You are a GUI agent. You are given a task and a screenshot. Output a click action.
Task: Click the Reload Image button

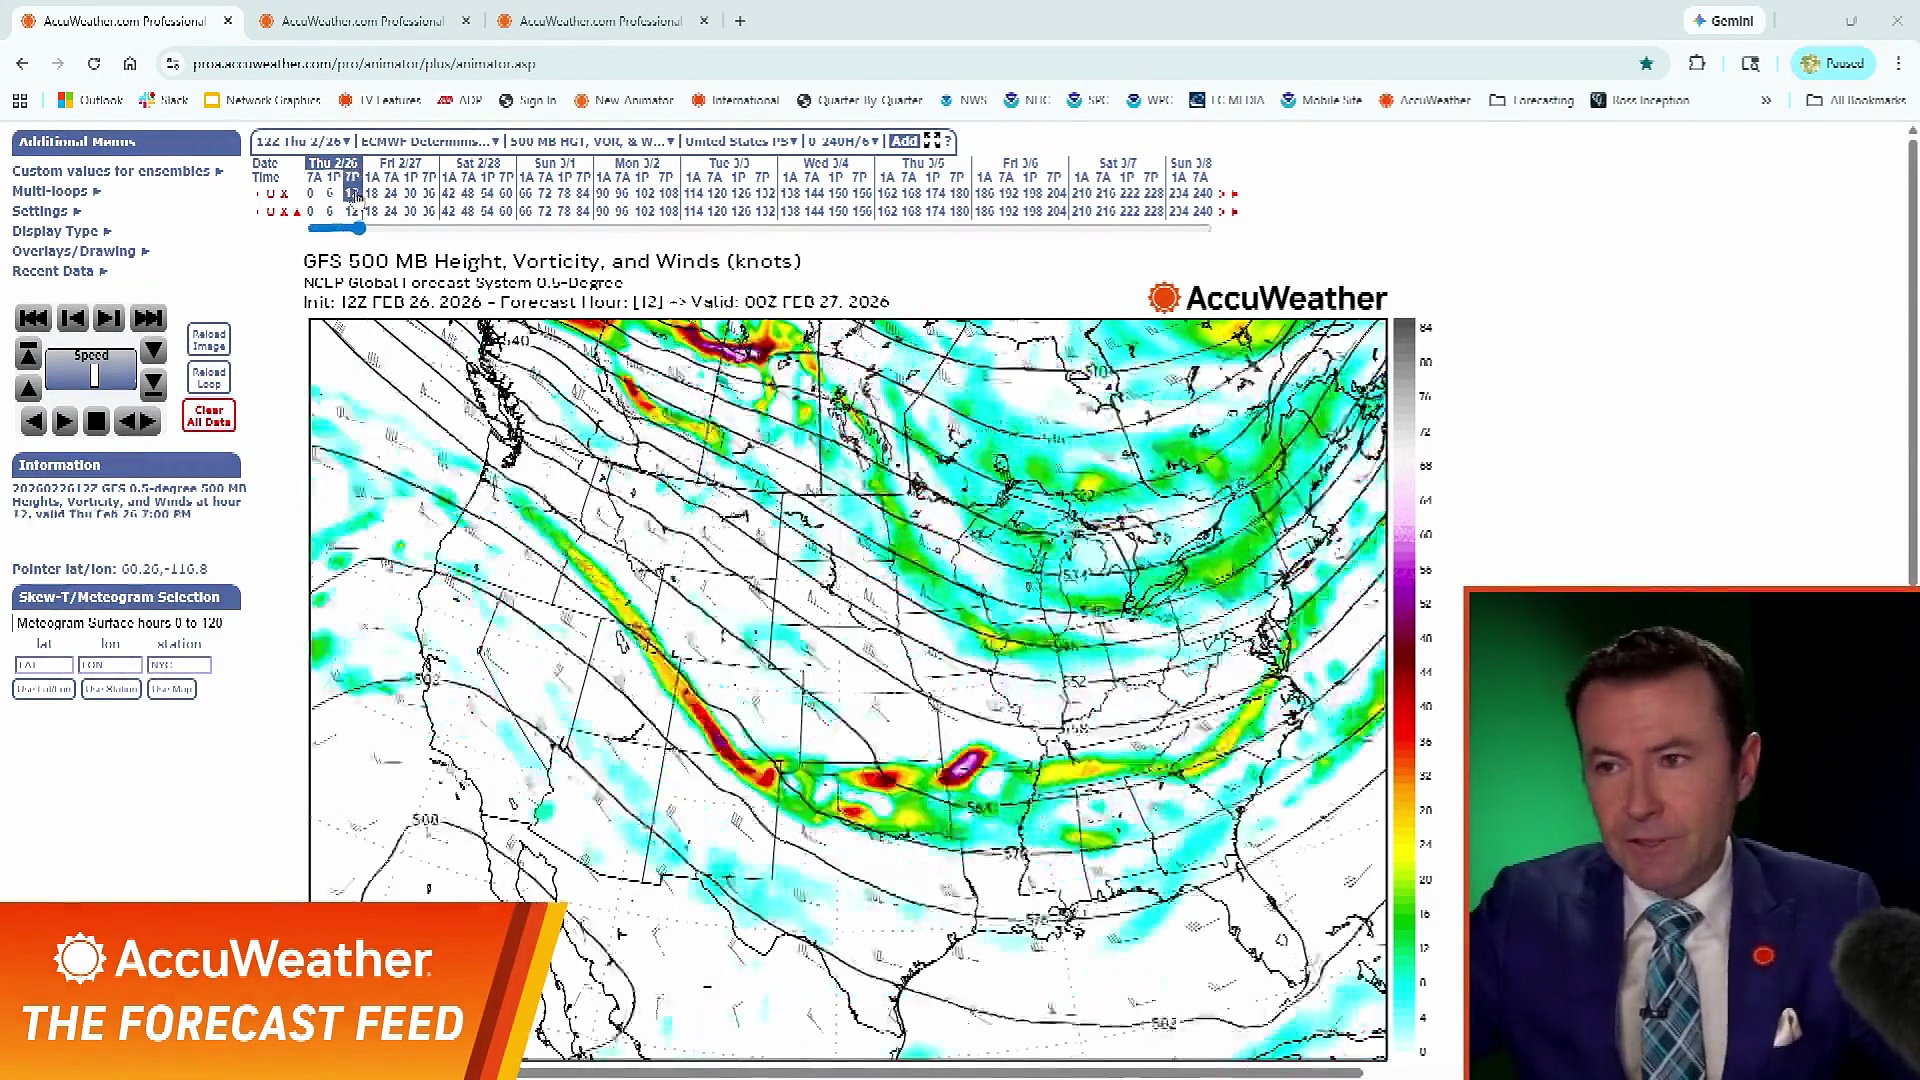(x=209, y=340)
